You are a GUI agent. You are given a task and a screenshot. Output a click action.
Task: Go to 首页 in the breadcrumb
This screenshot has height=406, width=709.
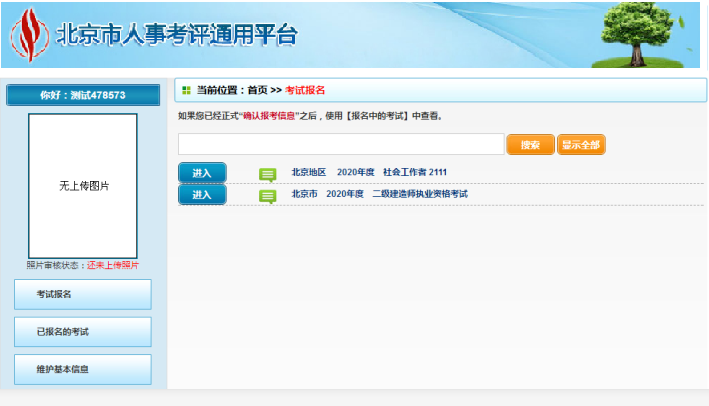pyautogui.click(x=257, y=91)
